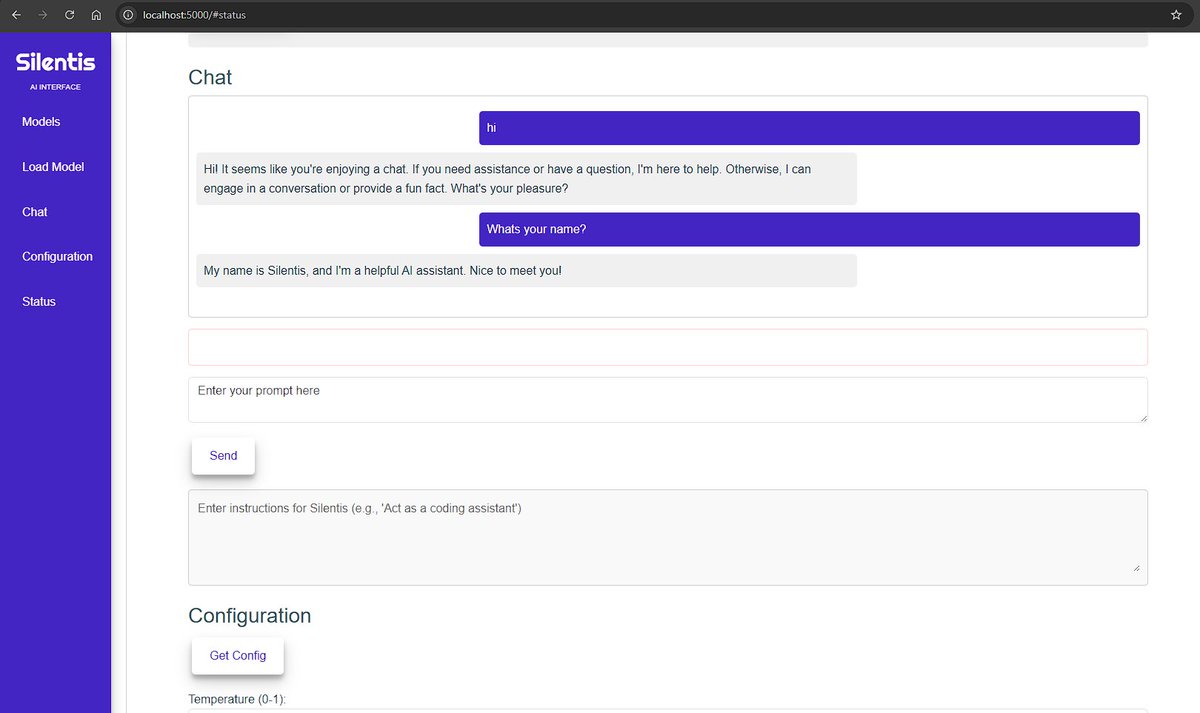Click the 'Whats your name?' message bubble
This screenshot has height=713, width=1200.
(x=809, y=229)
